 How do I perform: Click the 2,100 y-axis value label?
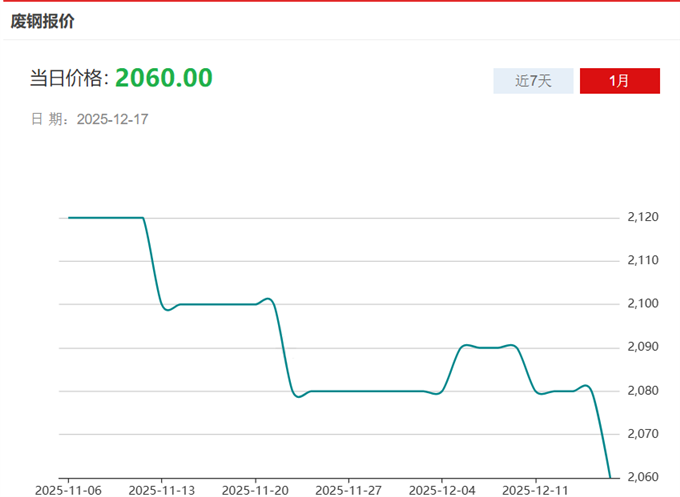tap(643, 304)
